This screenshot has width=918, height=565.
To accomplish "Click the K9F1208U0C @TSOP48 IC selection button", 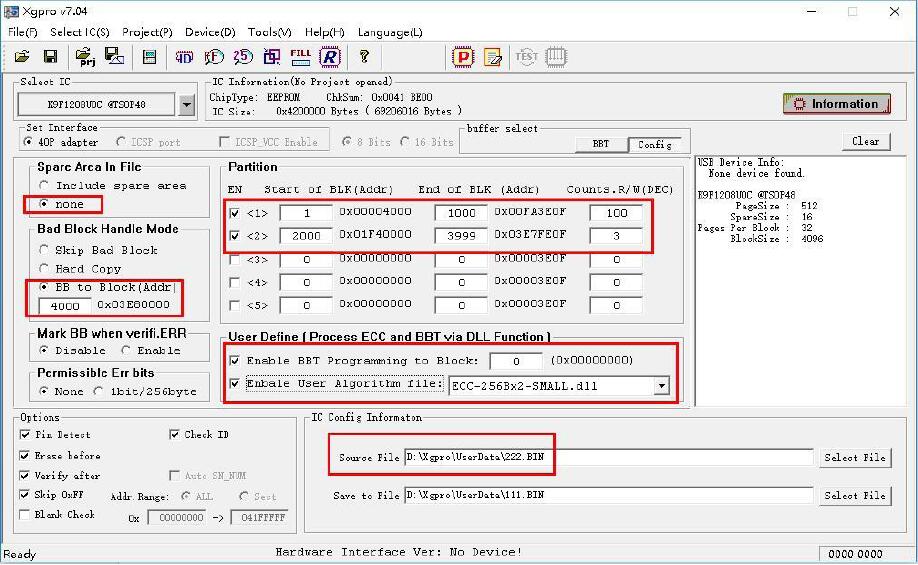I will coord(96,105).
